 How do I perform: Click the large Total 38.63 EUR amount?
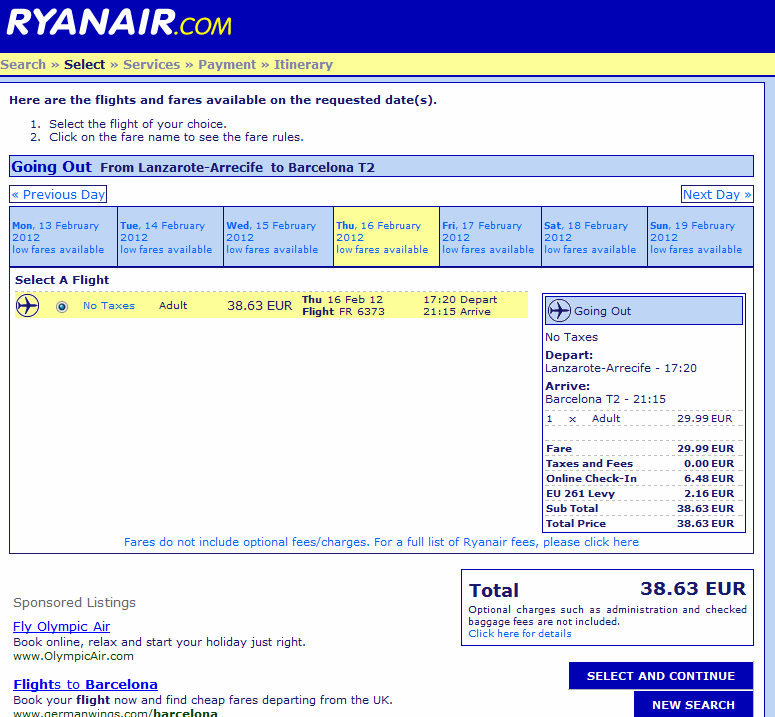[693, 589]
